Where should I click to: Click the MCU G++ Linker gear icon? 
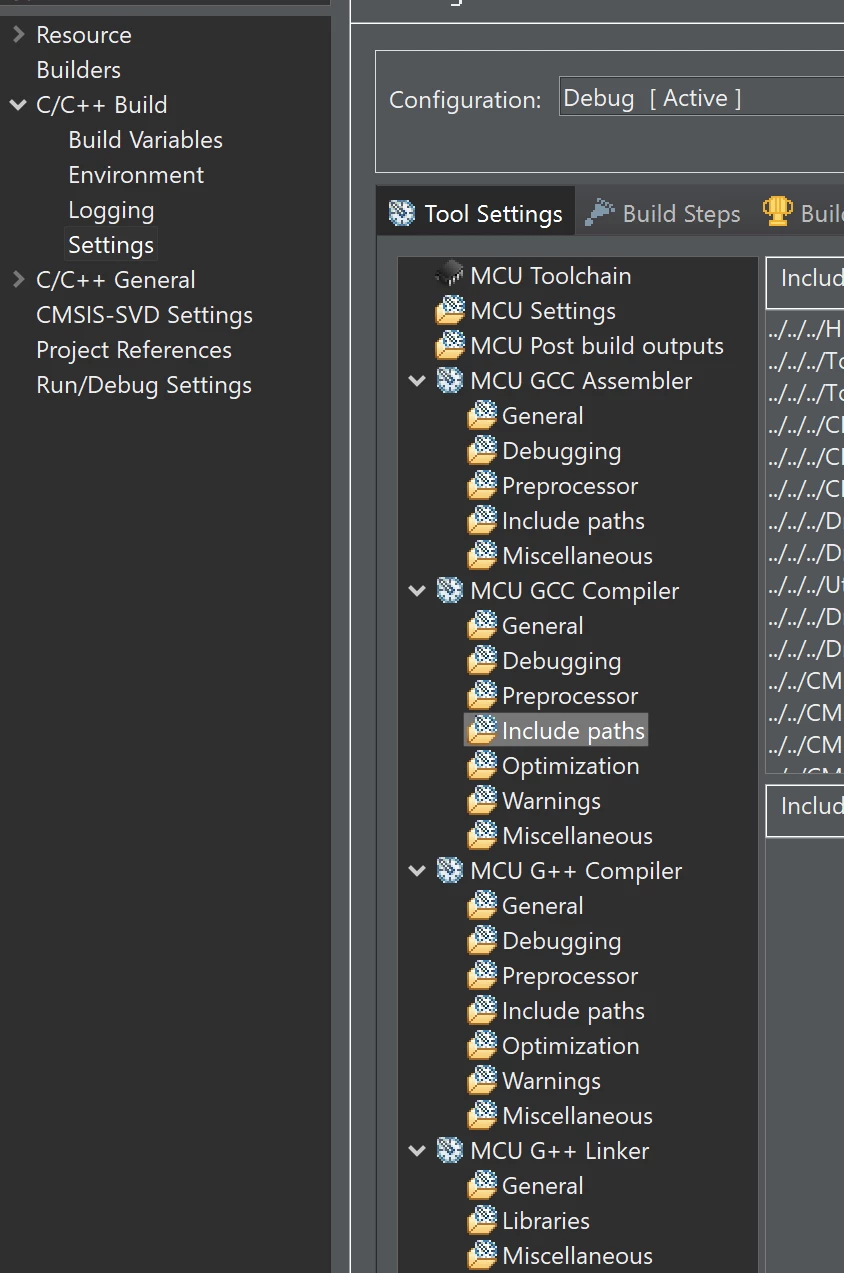451,1150
